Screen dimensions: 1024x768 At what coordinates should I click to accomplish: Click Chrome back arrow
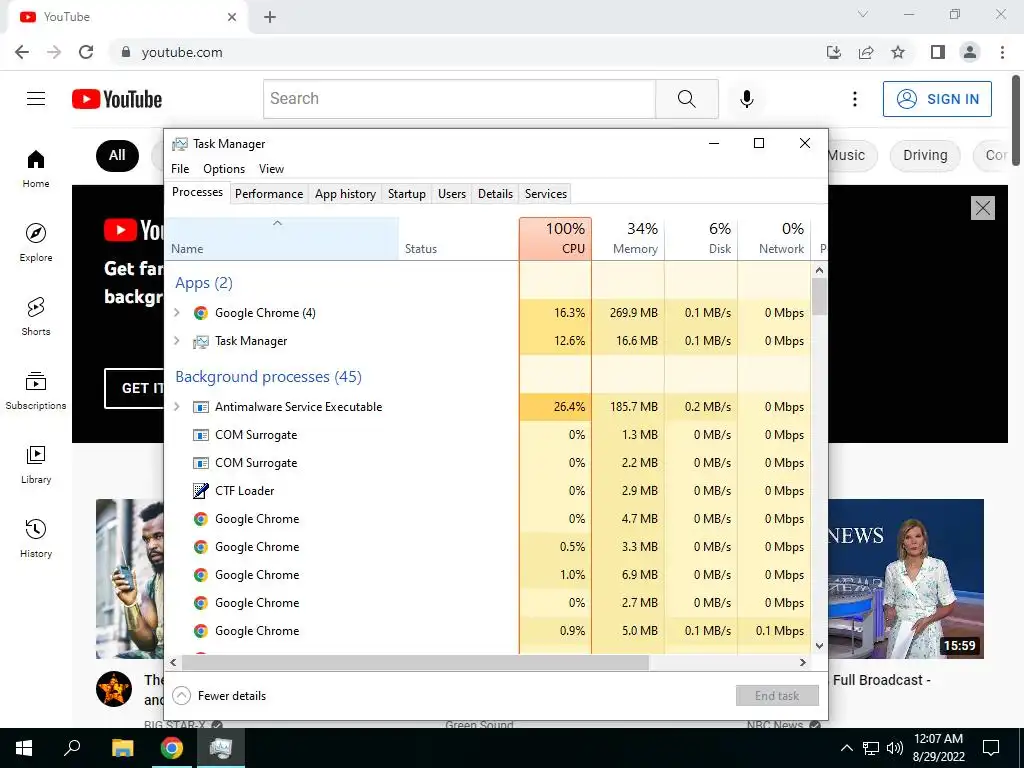tap(22, 52)
